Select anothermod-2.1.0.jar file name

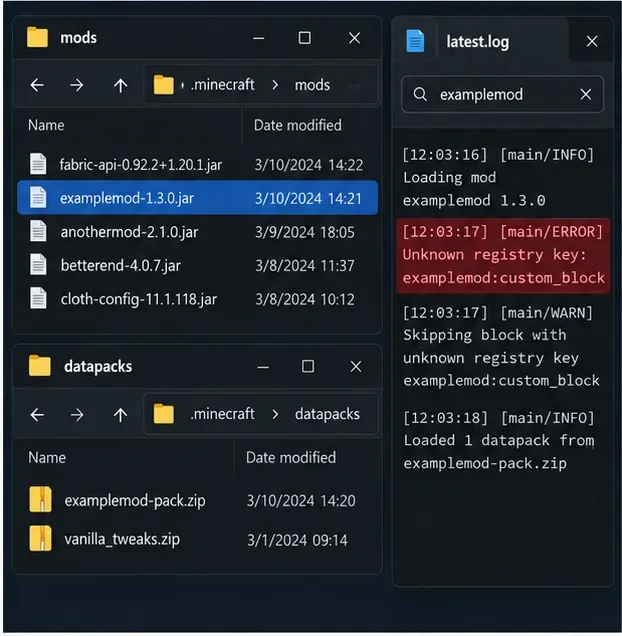129,232
